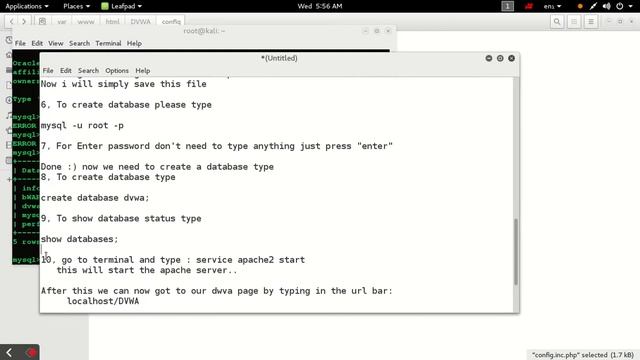Open Leafpad Options menu
Image resolution: width=640 pixels, height=360 pixels.
[x=117, y=71]
